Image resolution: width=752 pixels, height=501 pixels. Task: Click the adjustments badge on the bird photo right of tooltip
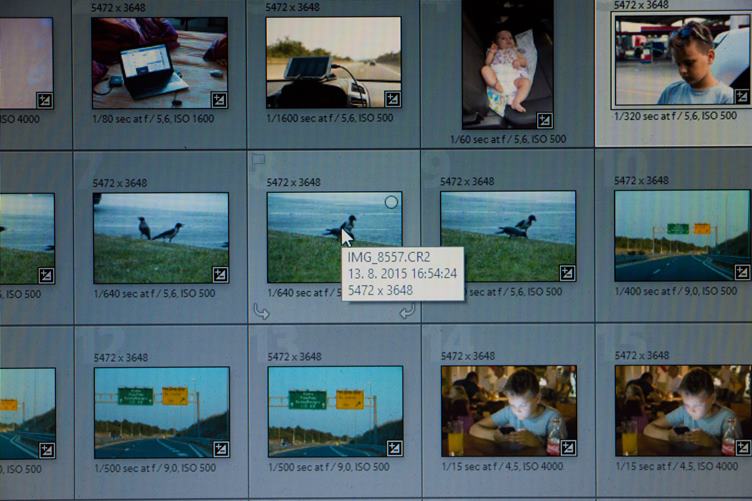click(567, 273)
